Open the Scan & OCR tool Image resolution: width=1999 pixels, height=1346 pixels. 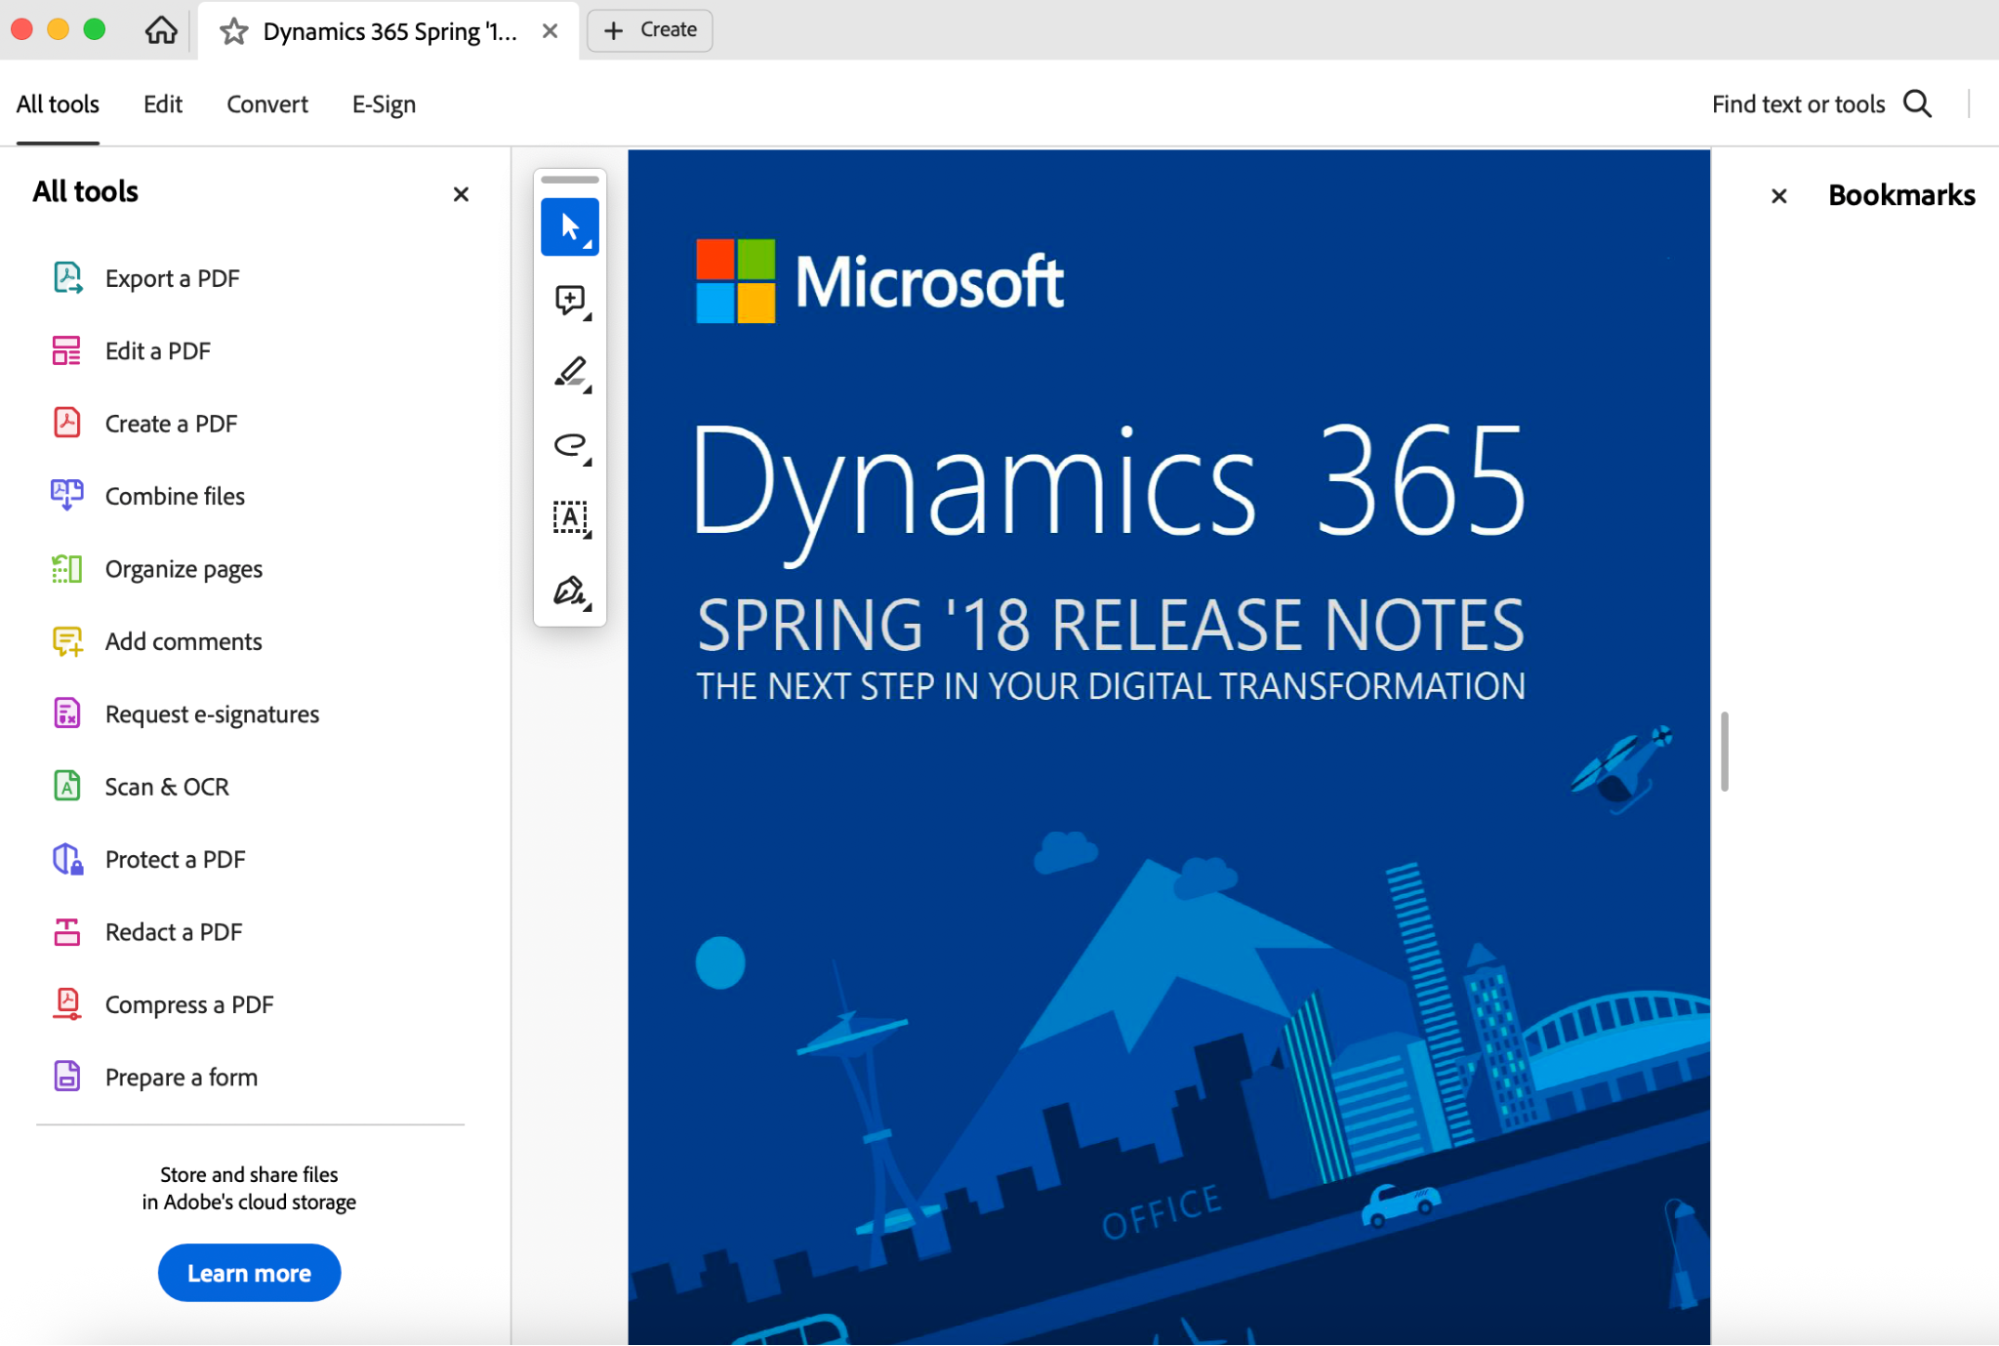click(166, 787)
